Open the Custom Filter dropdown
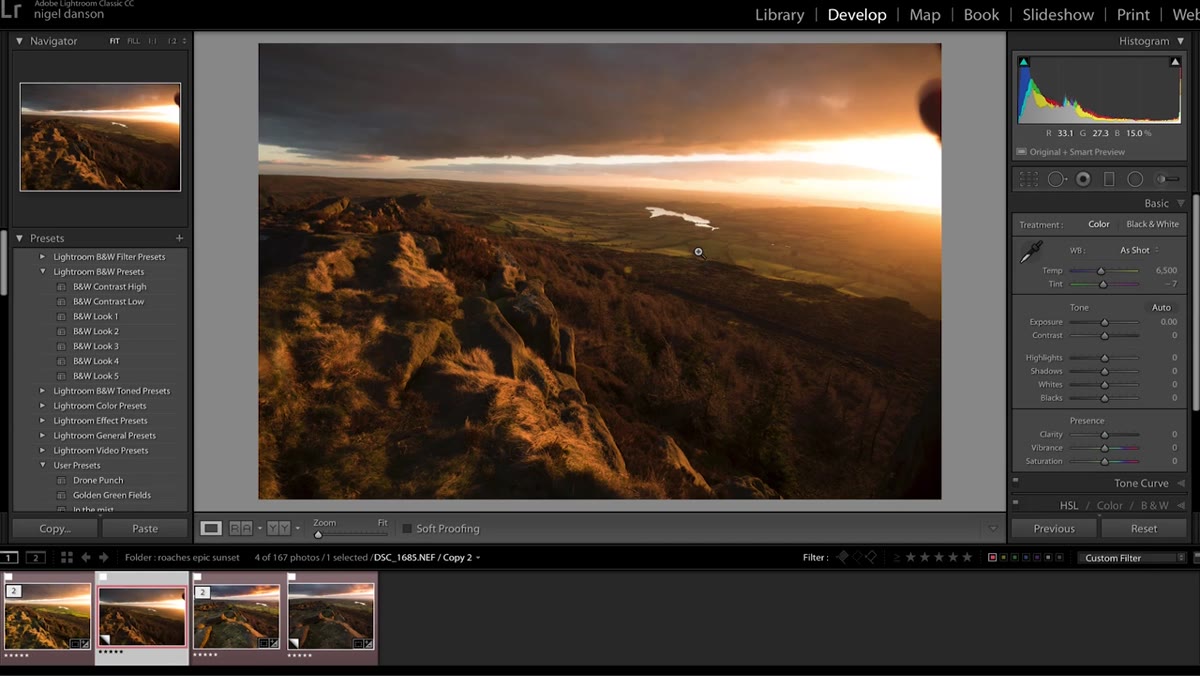Image resolution: width=1200 pixels, height=676 pixels. click(1134, 557)
